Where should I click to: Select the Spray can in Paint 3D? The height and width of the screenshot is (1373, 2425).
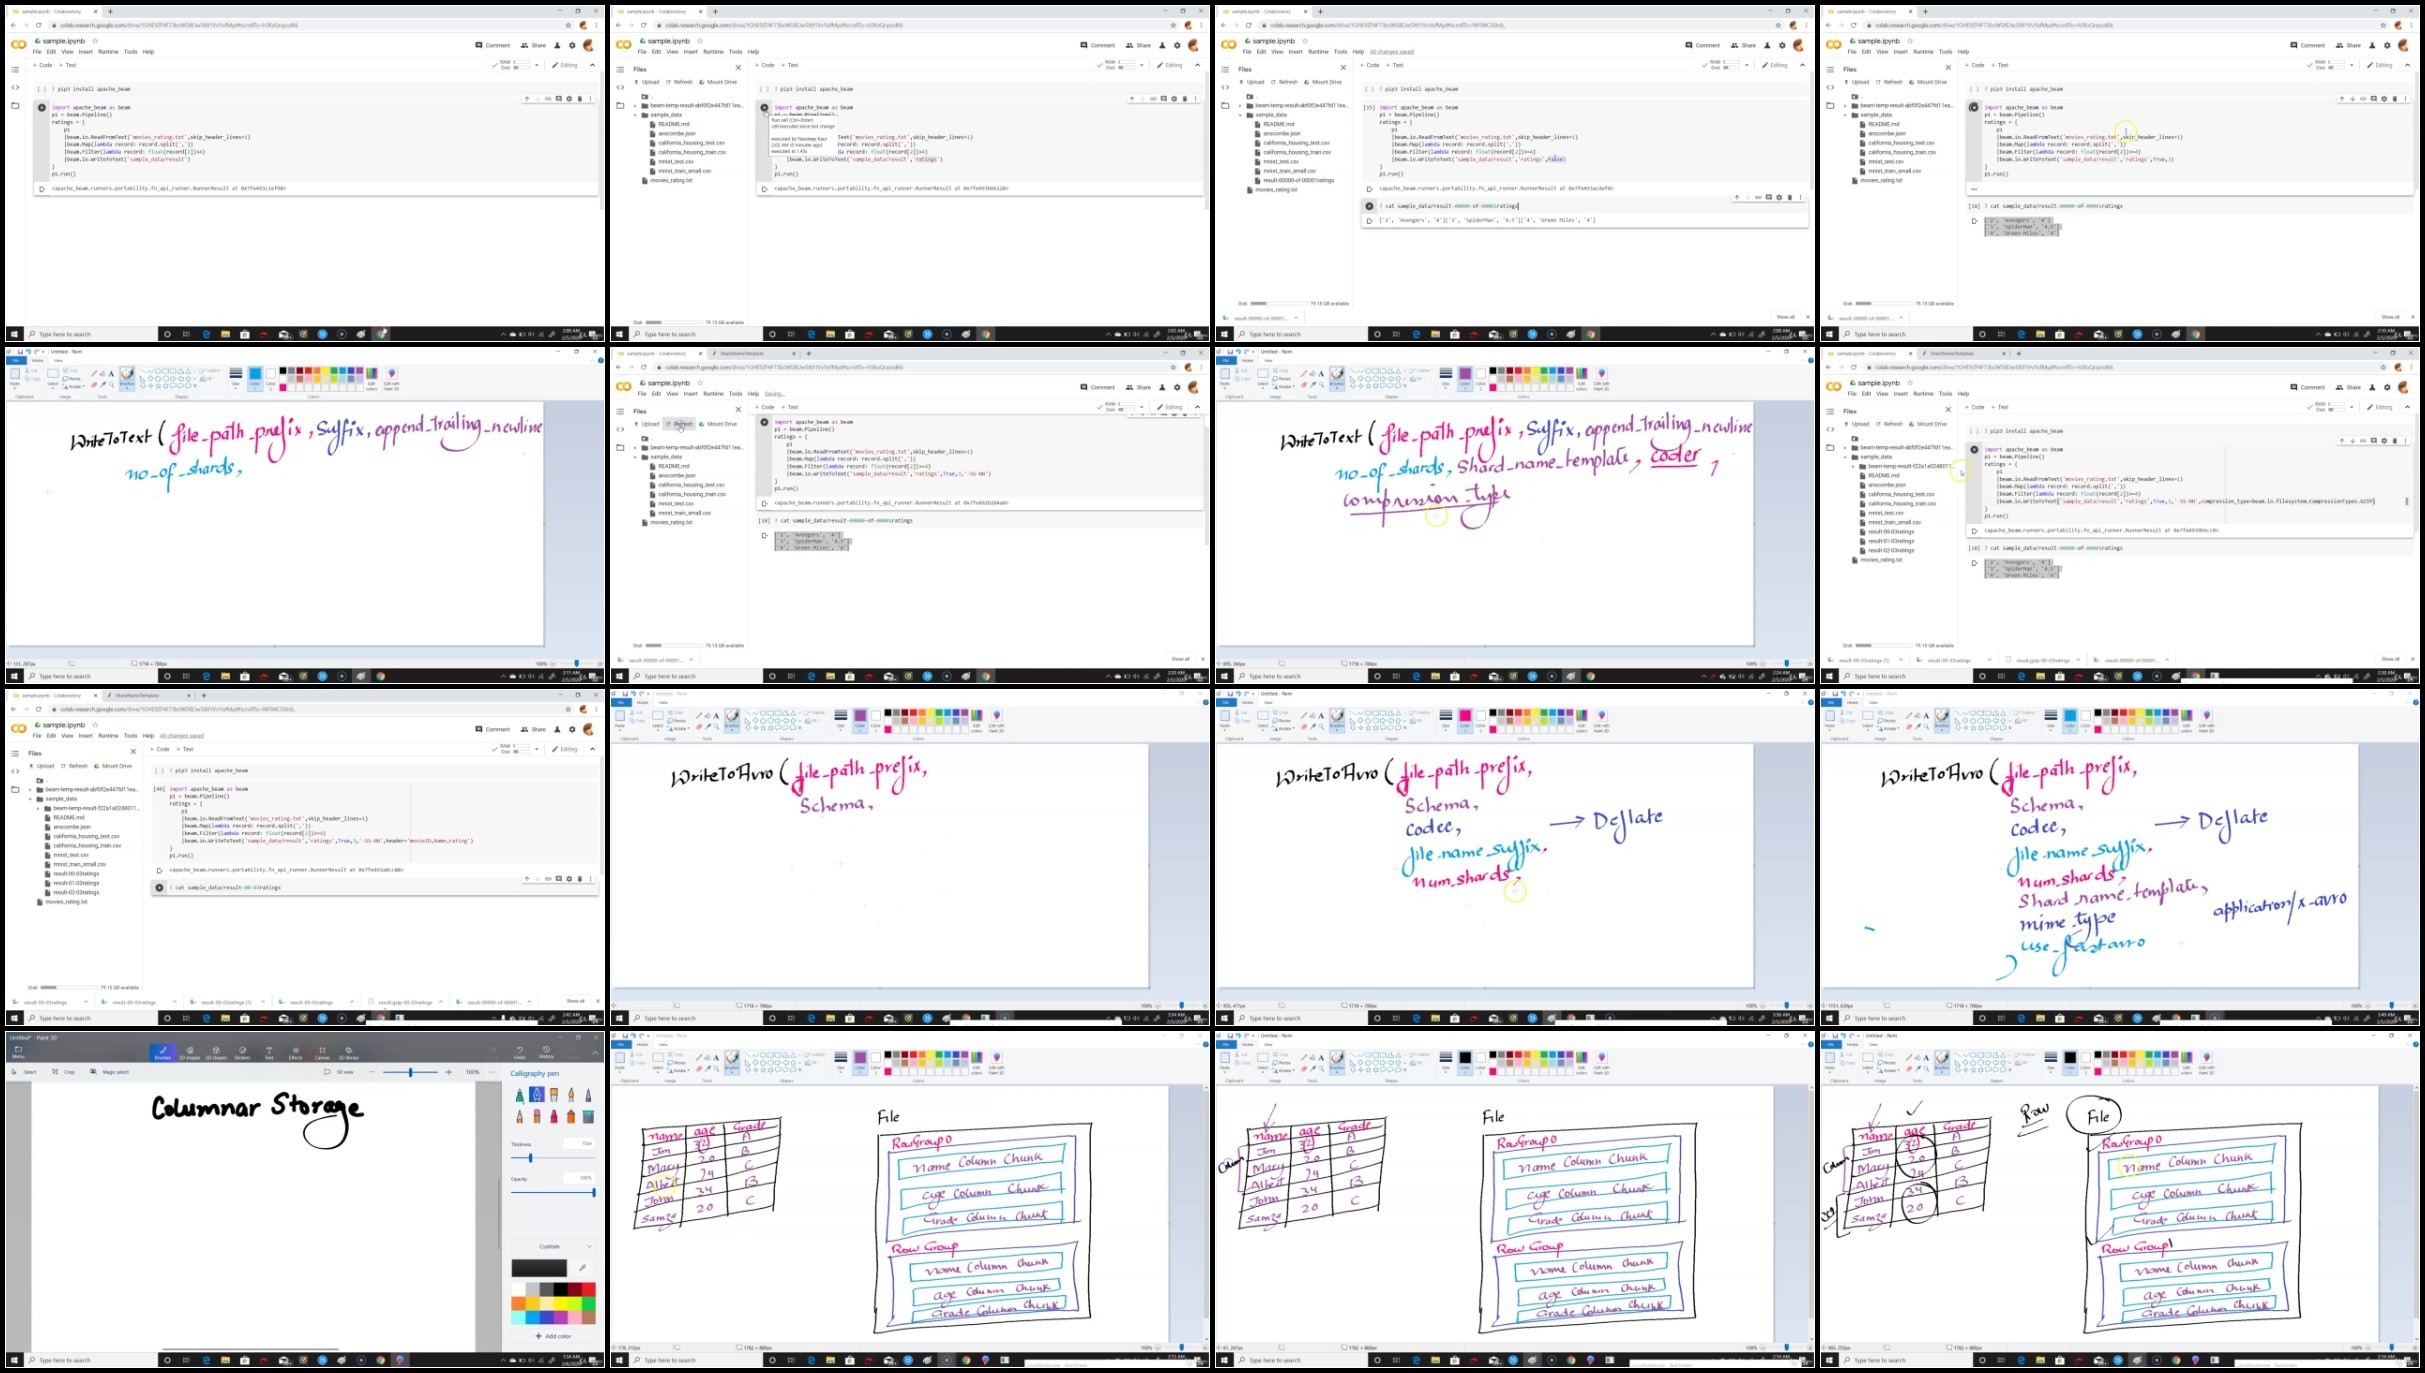click(x=571, y=1116)
